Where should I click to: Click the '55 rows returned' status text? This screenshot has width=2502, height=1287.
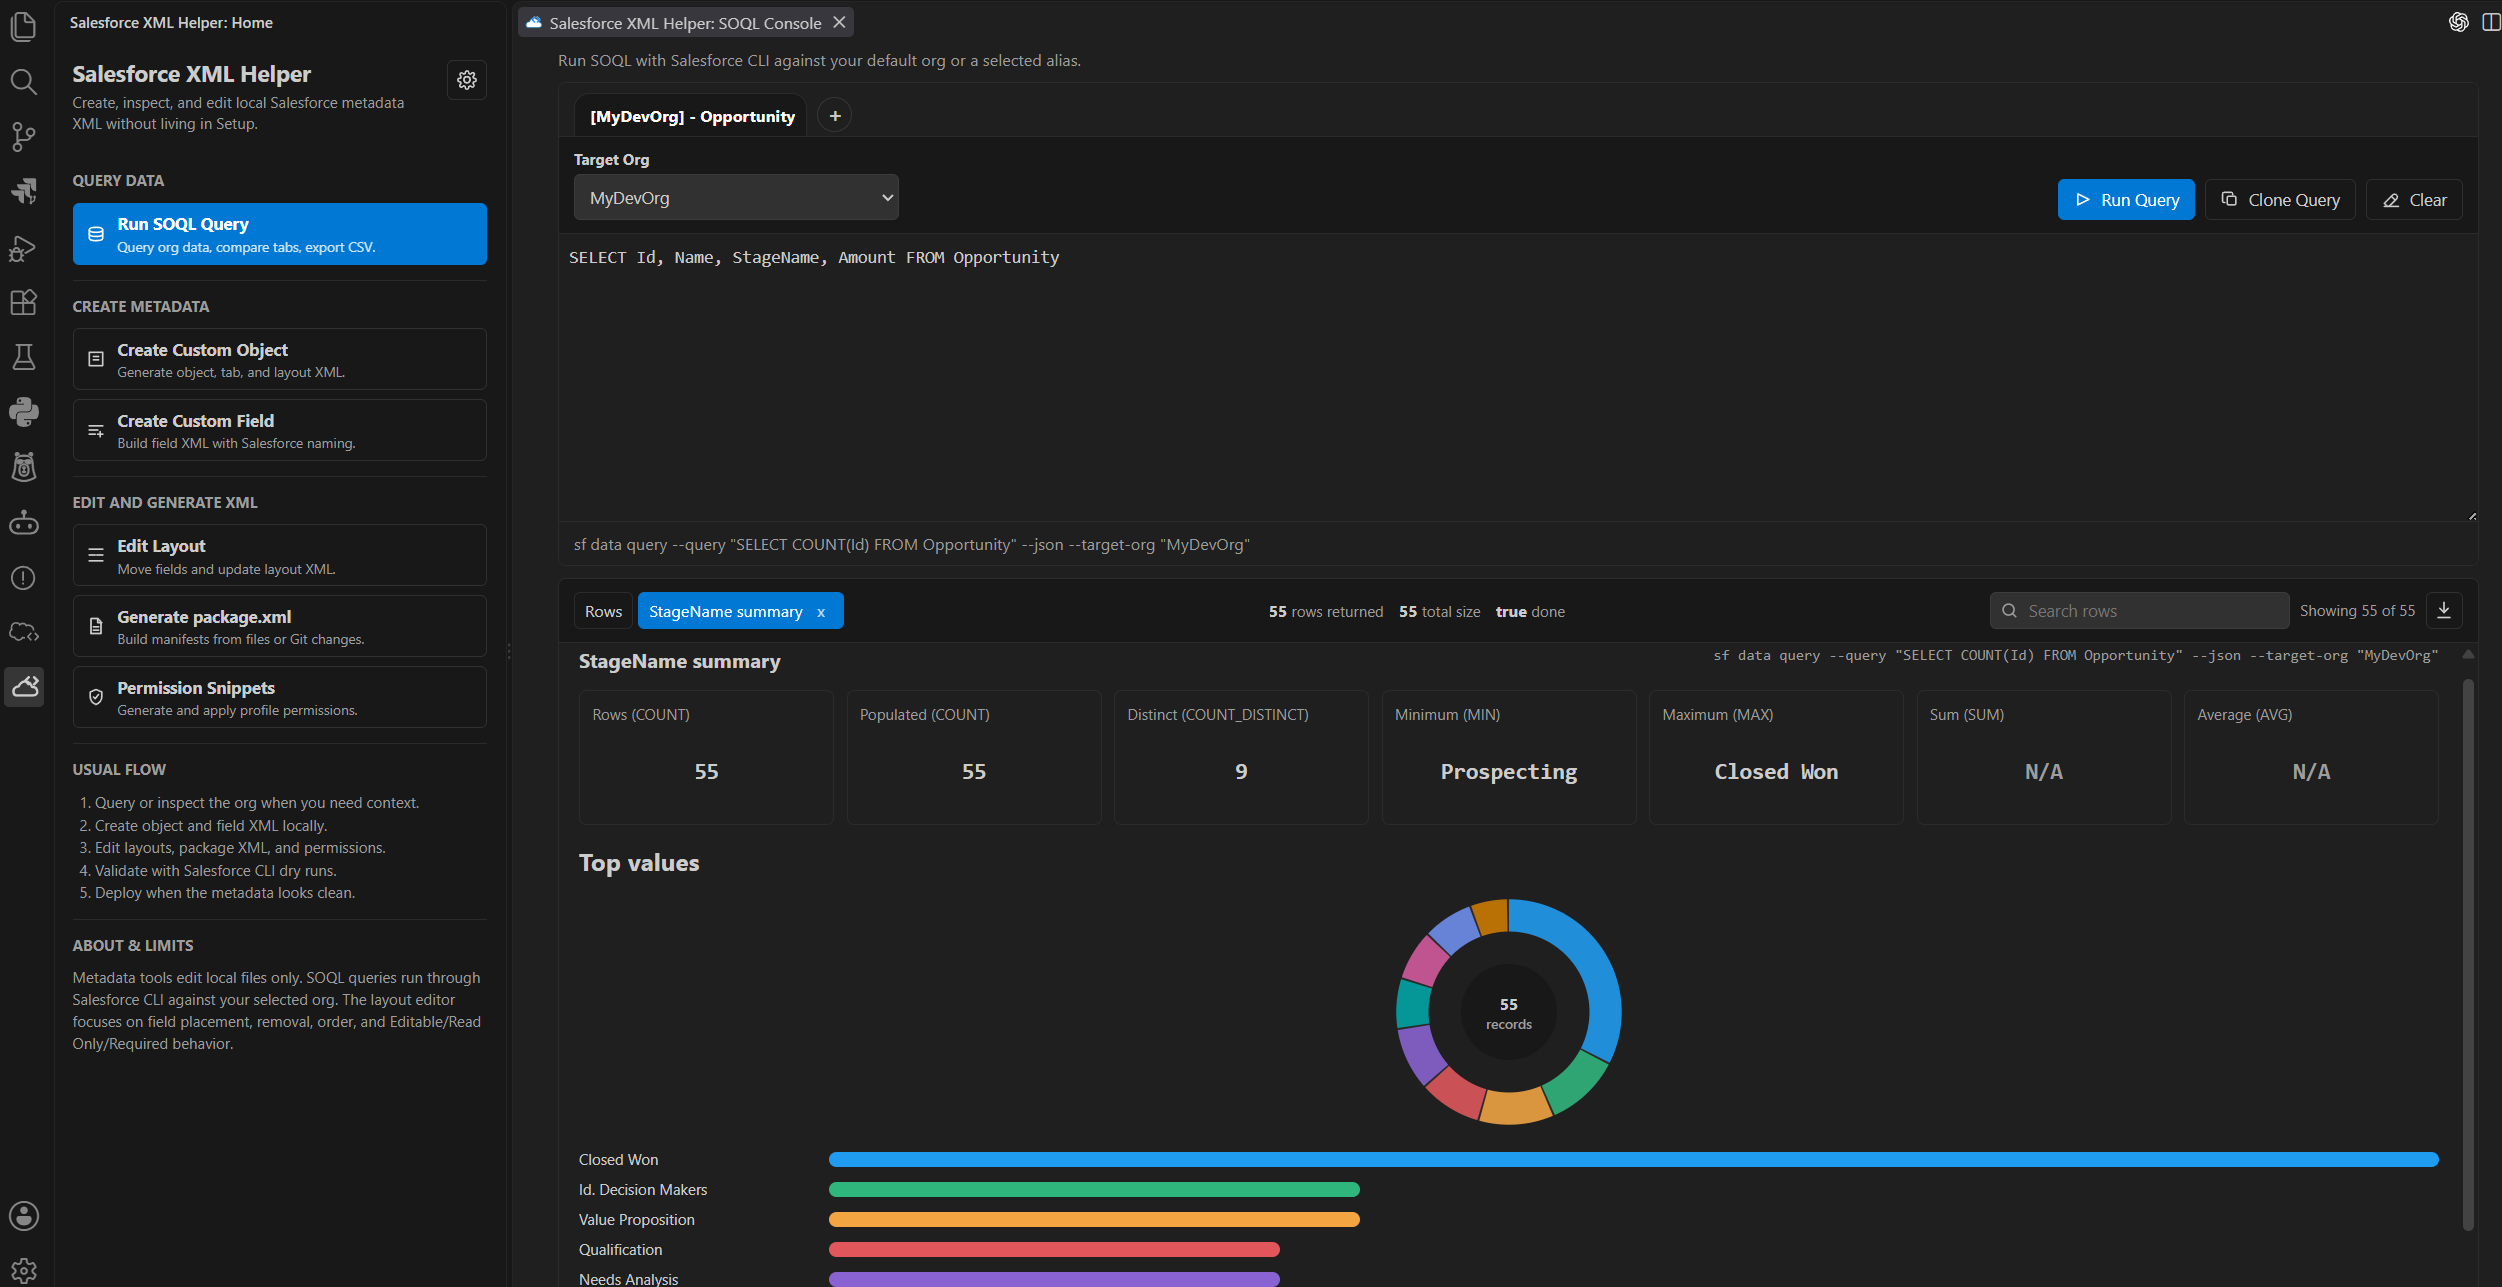point(1326,612)
